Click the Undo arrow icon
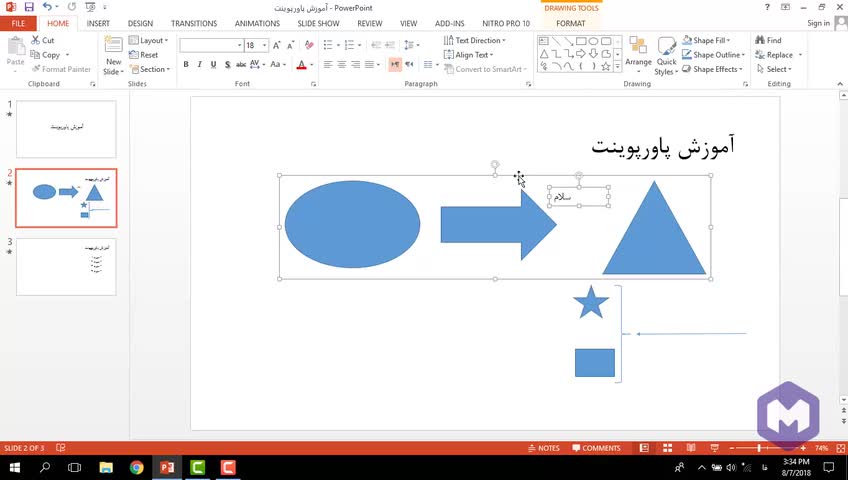Viewport: 848px width, 480px height. pyautogui.click(x=48, y=7)
